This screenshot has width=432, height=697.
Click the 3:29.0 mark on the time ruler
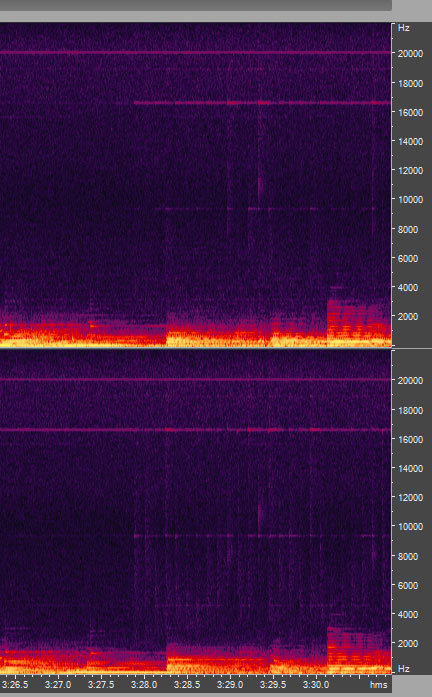230,685
